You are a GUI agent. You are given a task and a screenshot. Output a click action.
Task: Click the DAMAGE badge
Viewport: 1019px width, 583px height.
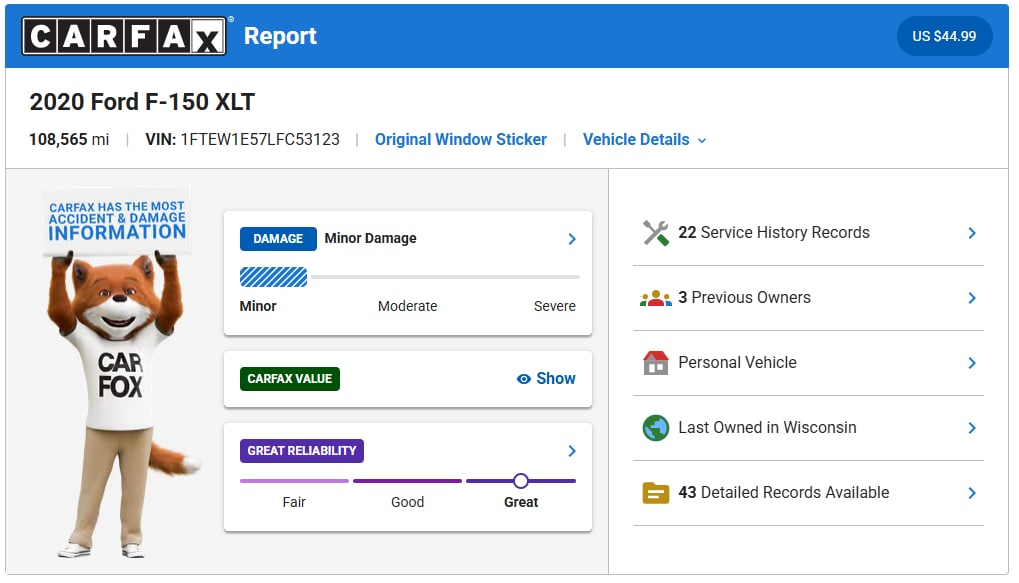coord(278,239)
